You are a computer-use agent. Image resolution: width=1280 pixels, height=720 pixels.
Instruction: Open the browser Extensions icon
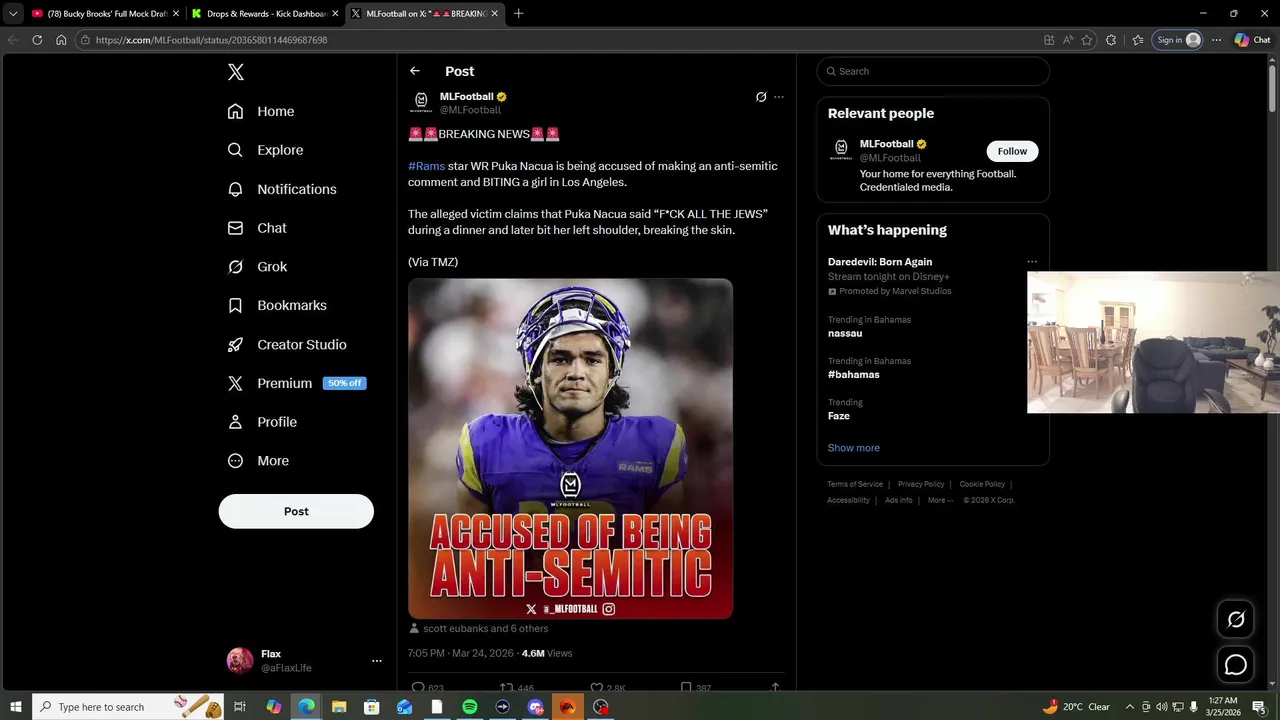[x=1111, y=40]
